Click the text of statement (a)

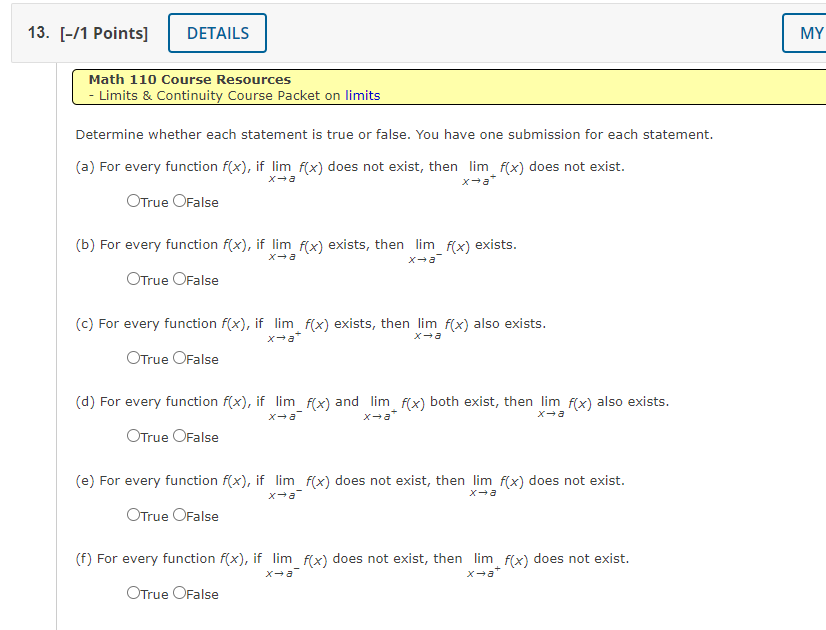click(x=350, y=171)
